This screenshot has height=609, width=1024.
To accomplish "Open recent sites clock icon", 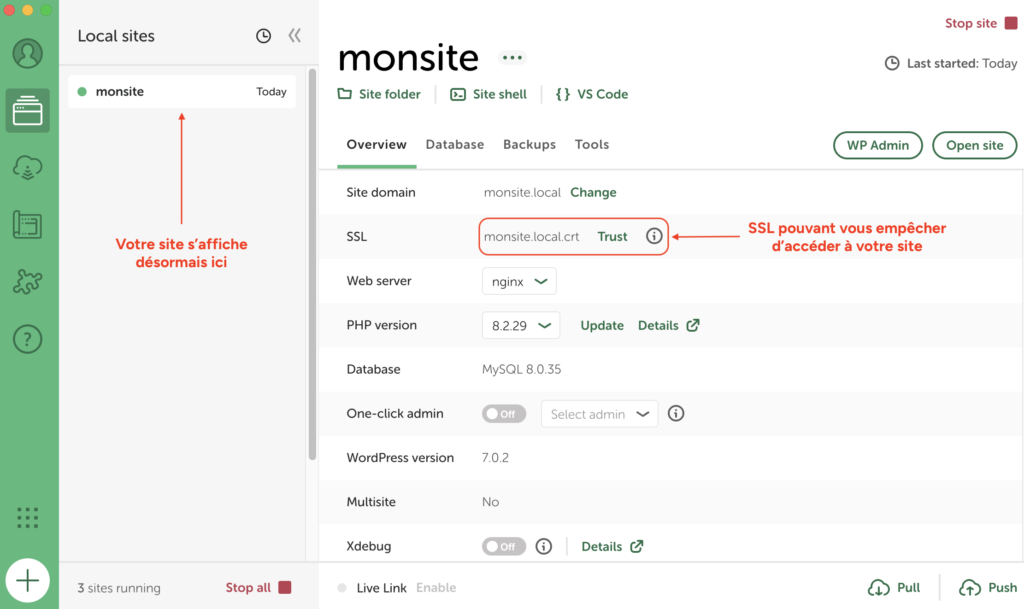I will point(263,36).
